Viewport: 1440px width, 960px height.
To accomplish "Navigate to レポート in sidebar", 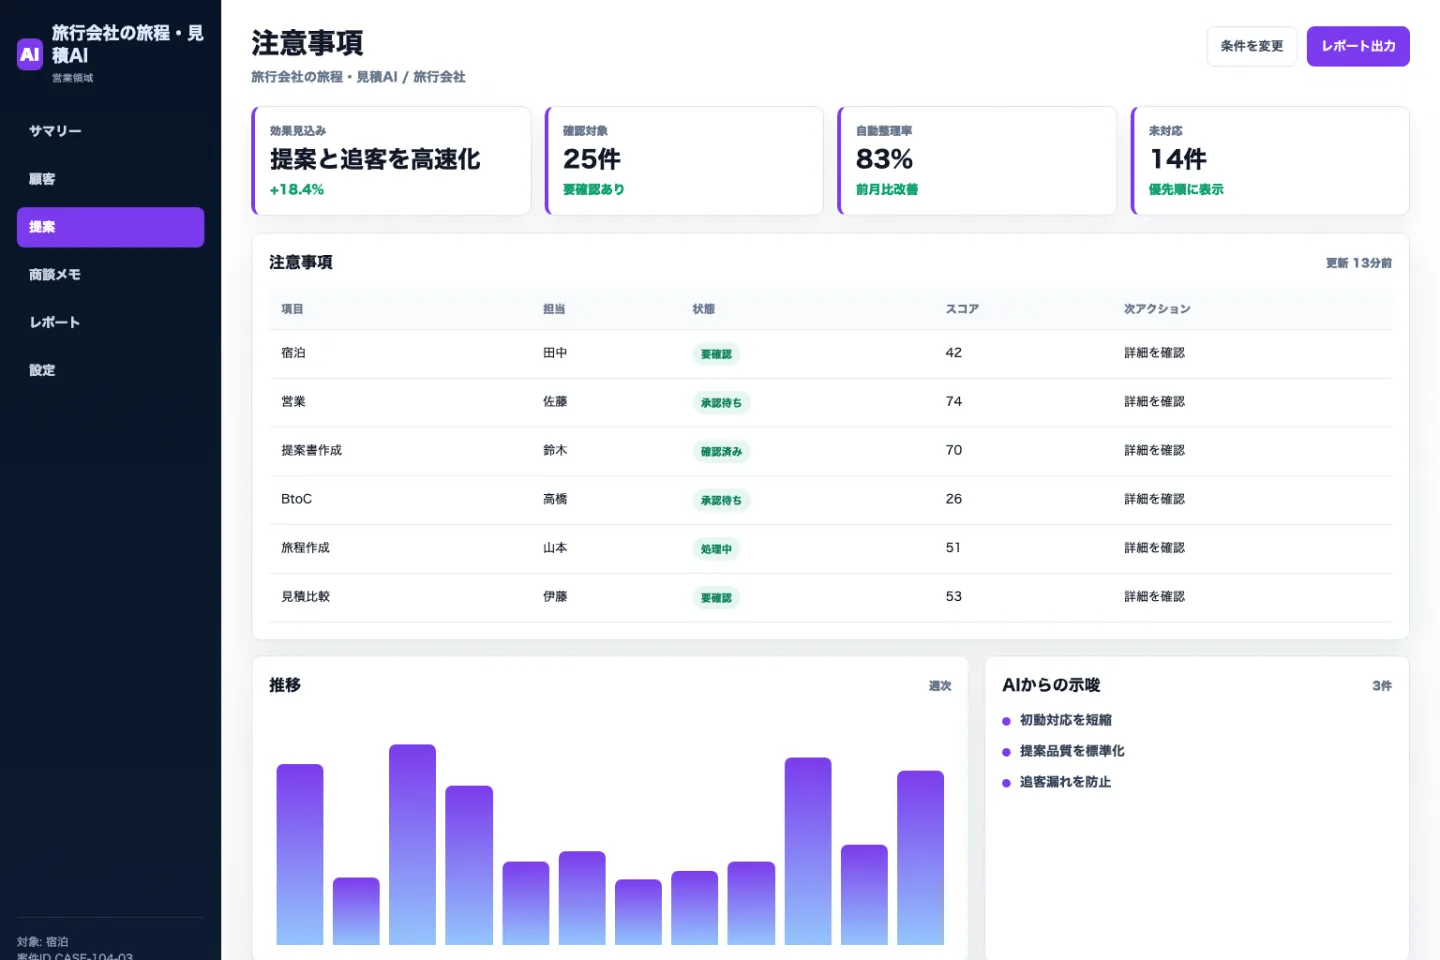I will click(110, 322).
